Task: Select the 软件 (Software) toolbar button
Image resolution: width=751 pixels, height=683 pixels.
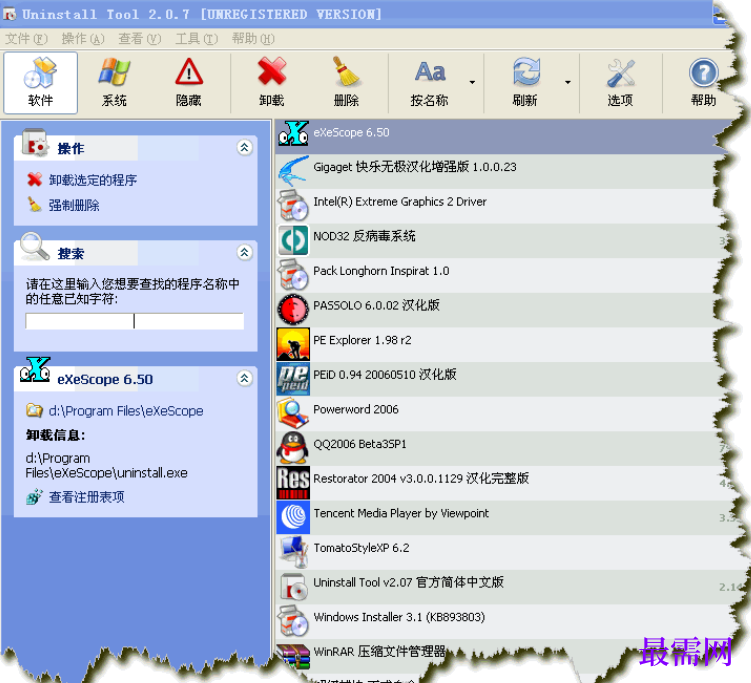Action: 40,83
